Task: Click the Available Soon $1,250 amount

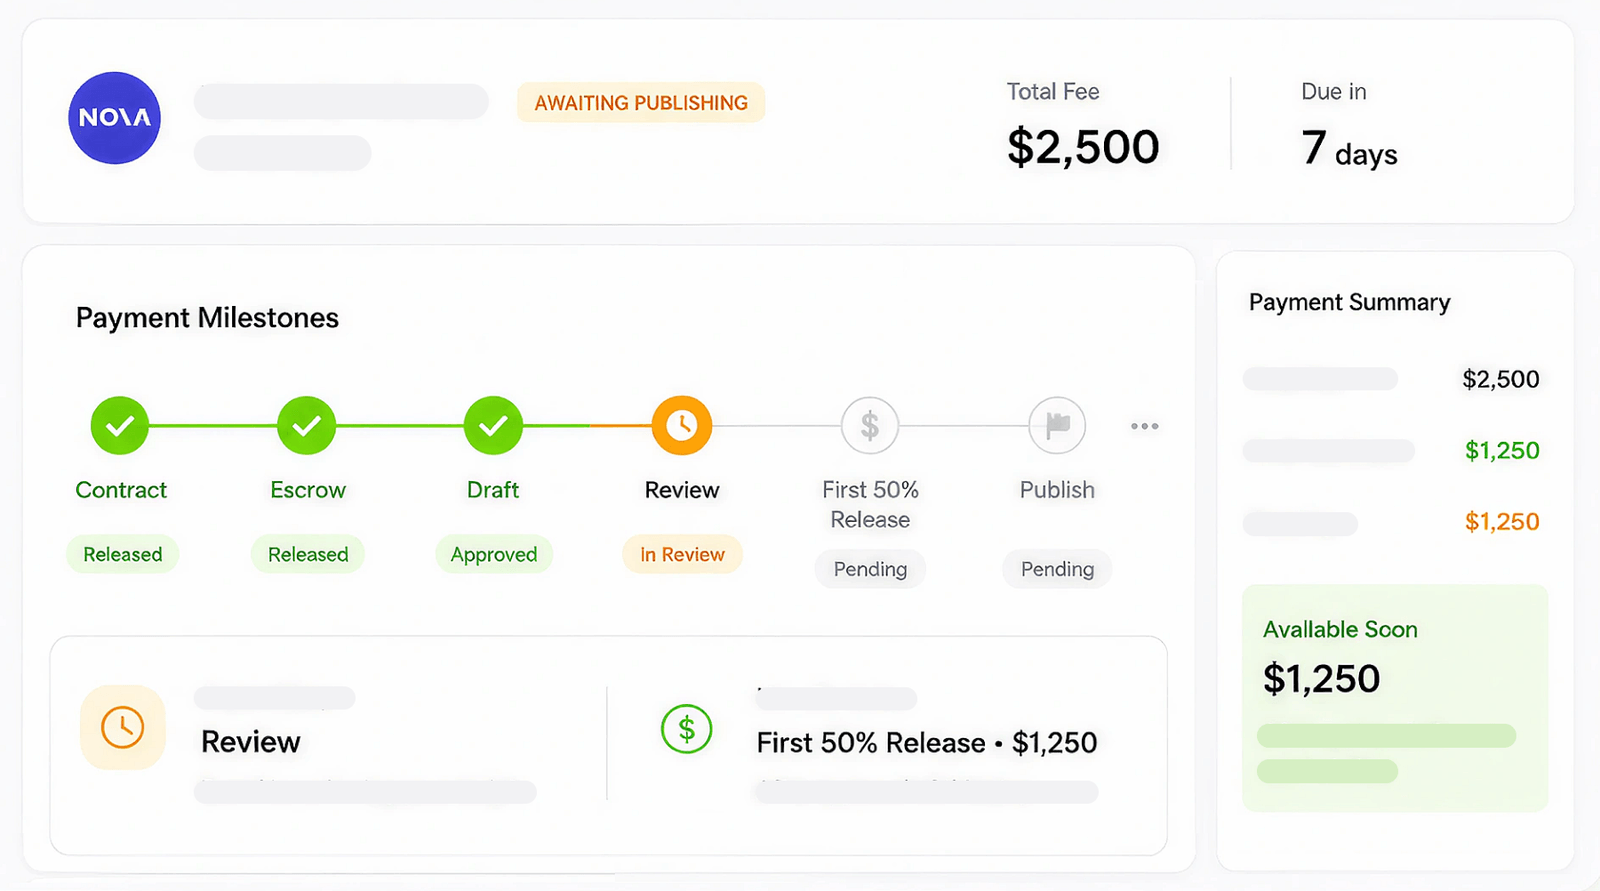Action: click(1321, 679)
